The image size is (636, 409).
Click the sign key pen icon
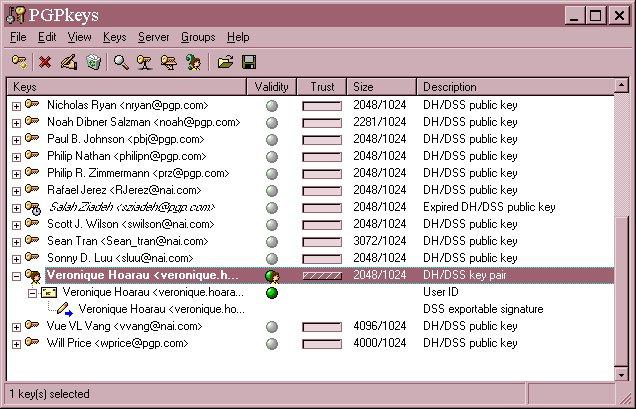coord(68,62)
